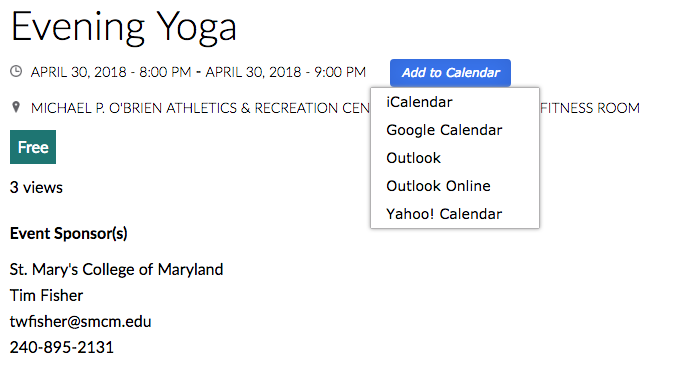Click the clock icon beside the event date
The image size is (678, 392).
(16, 71)
